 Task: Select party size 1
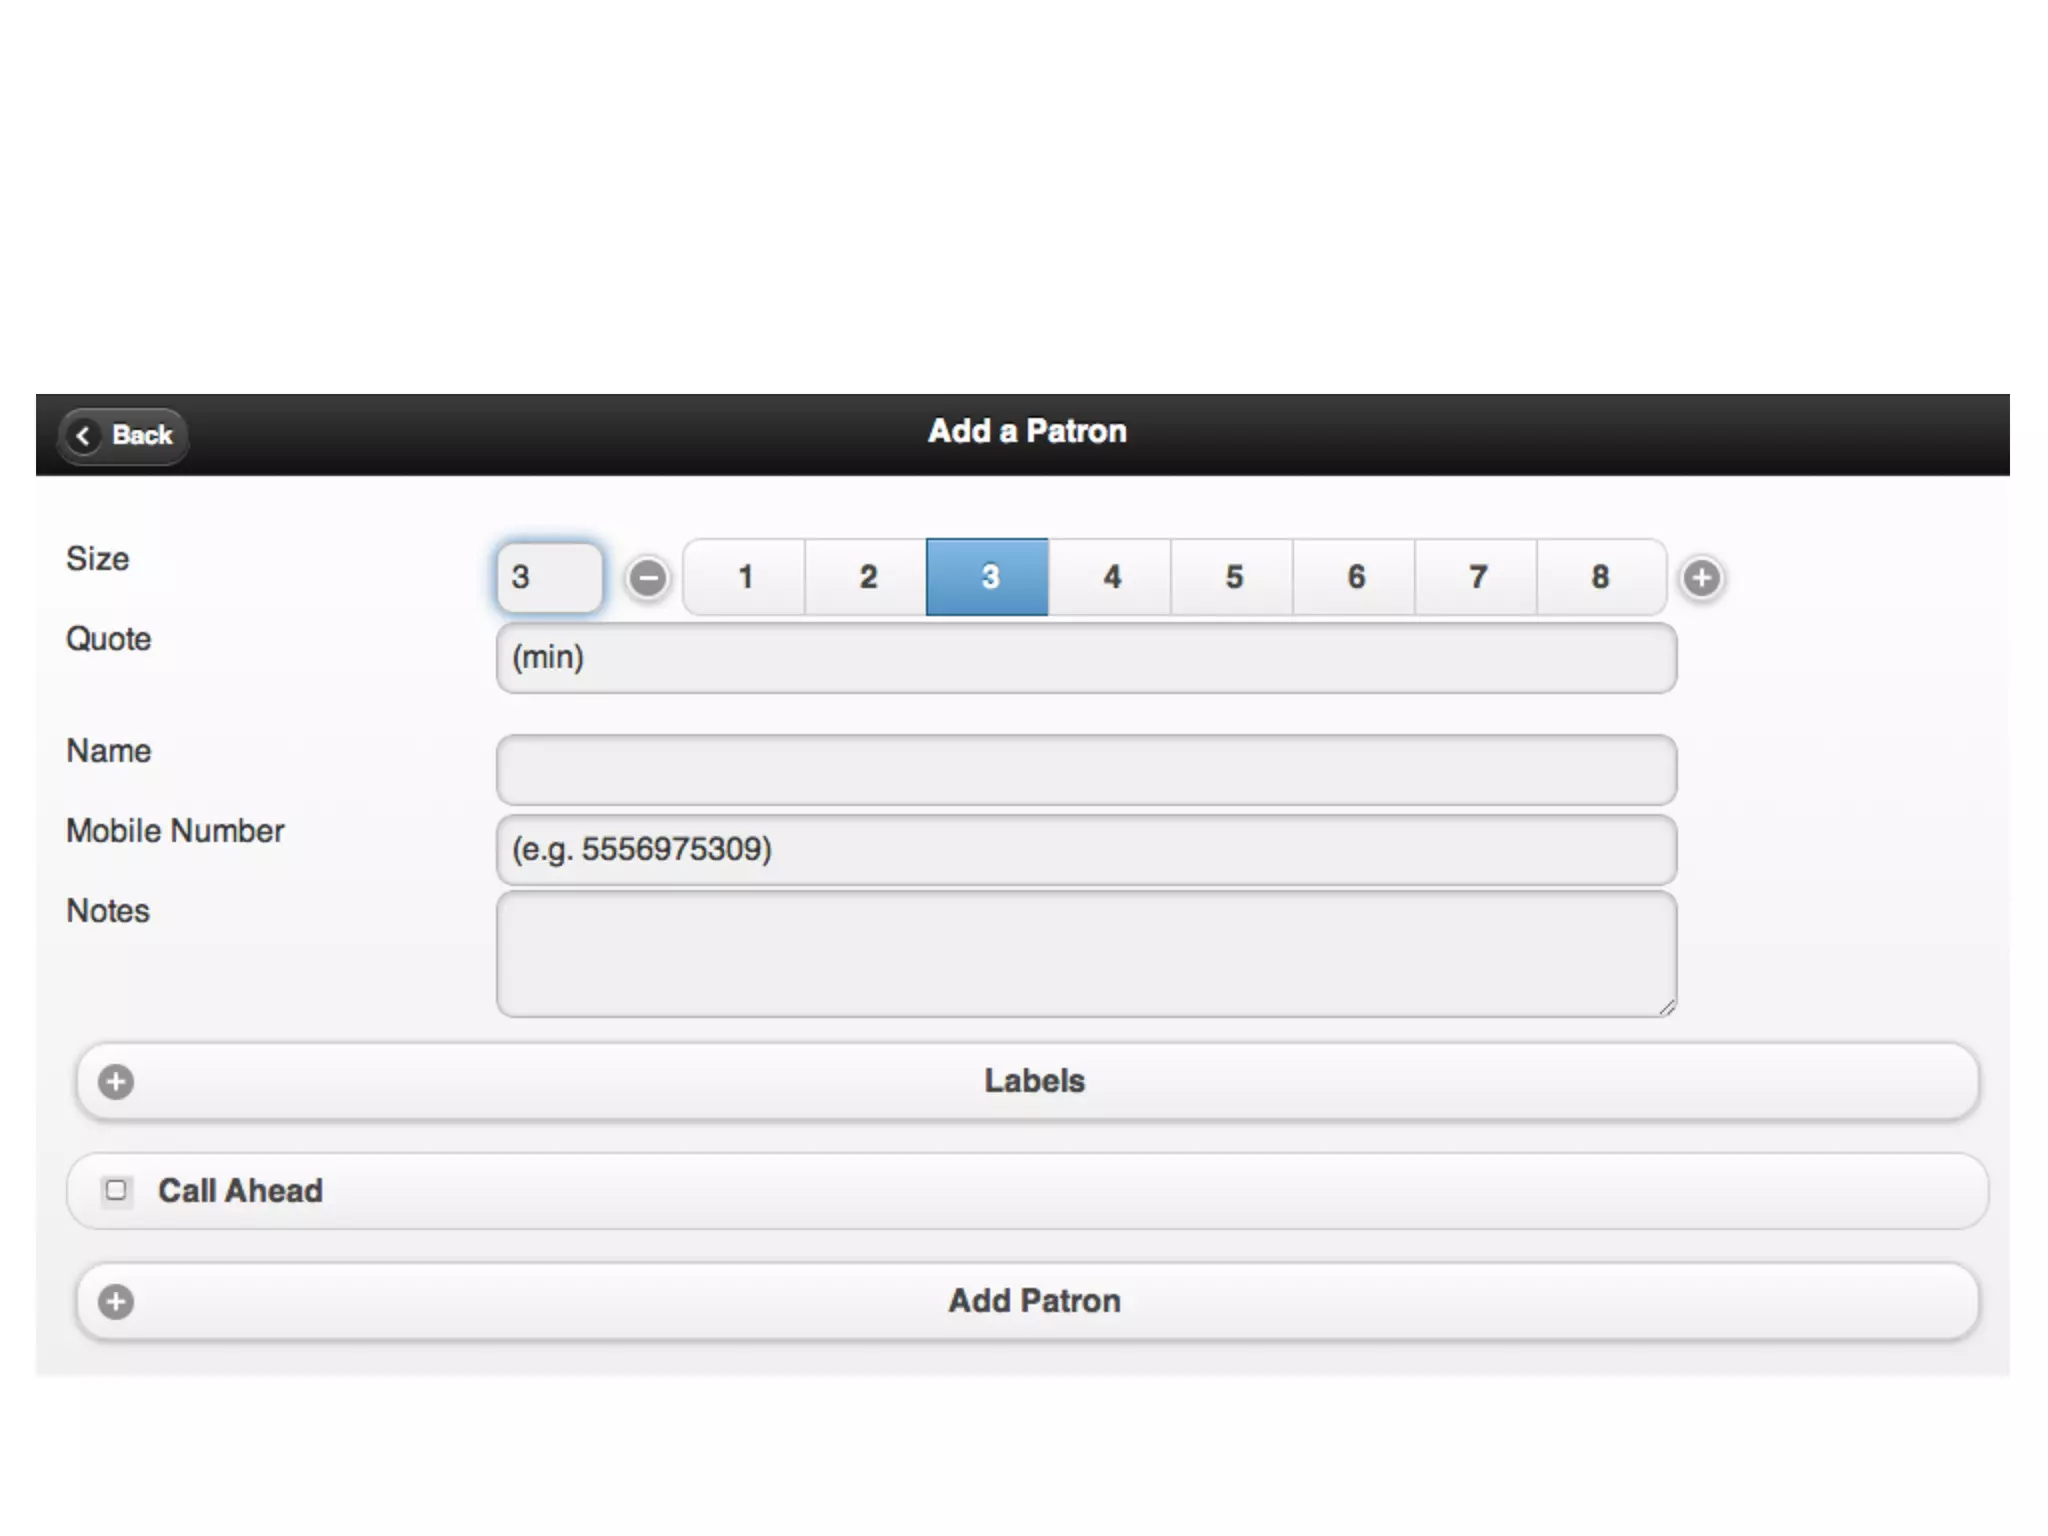pyautogui.click(x=745, y=577)
